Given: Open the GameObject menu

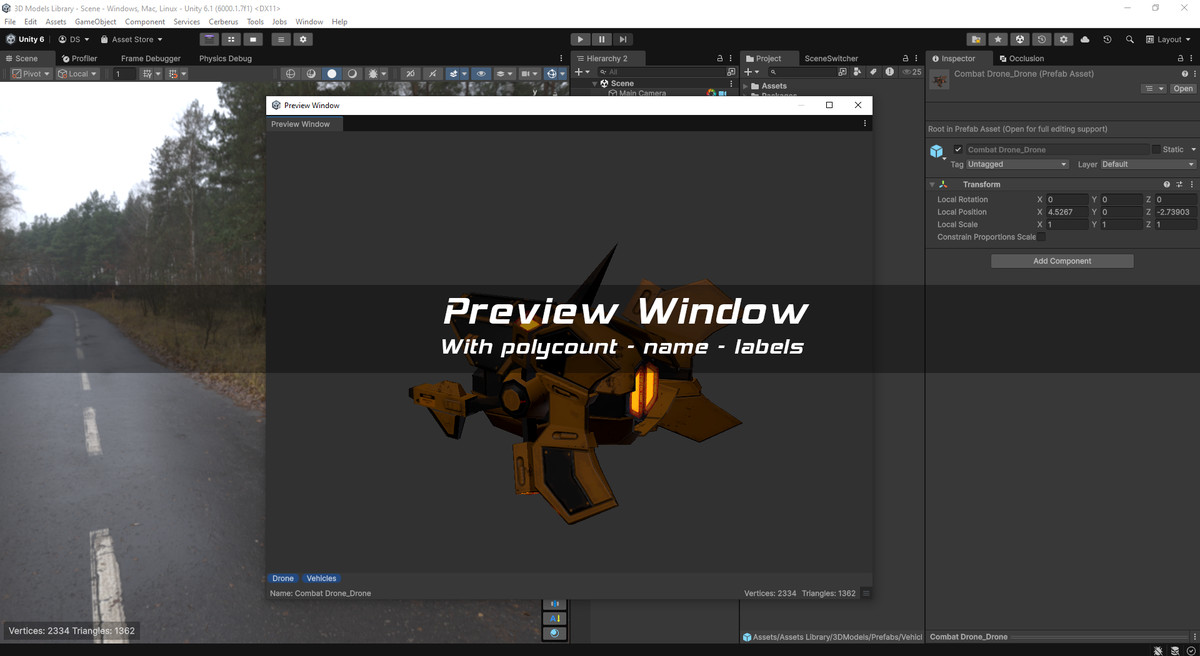Looking at the screenshot, I should point(96,21).
